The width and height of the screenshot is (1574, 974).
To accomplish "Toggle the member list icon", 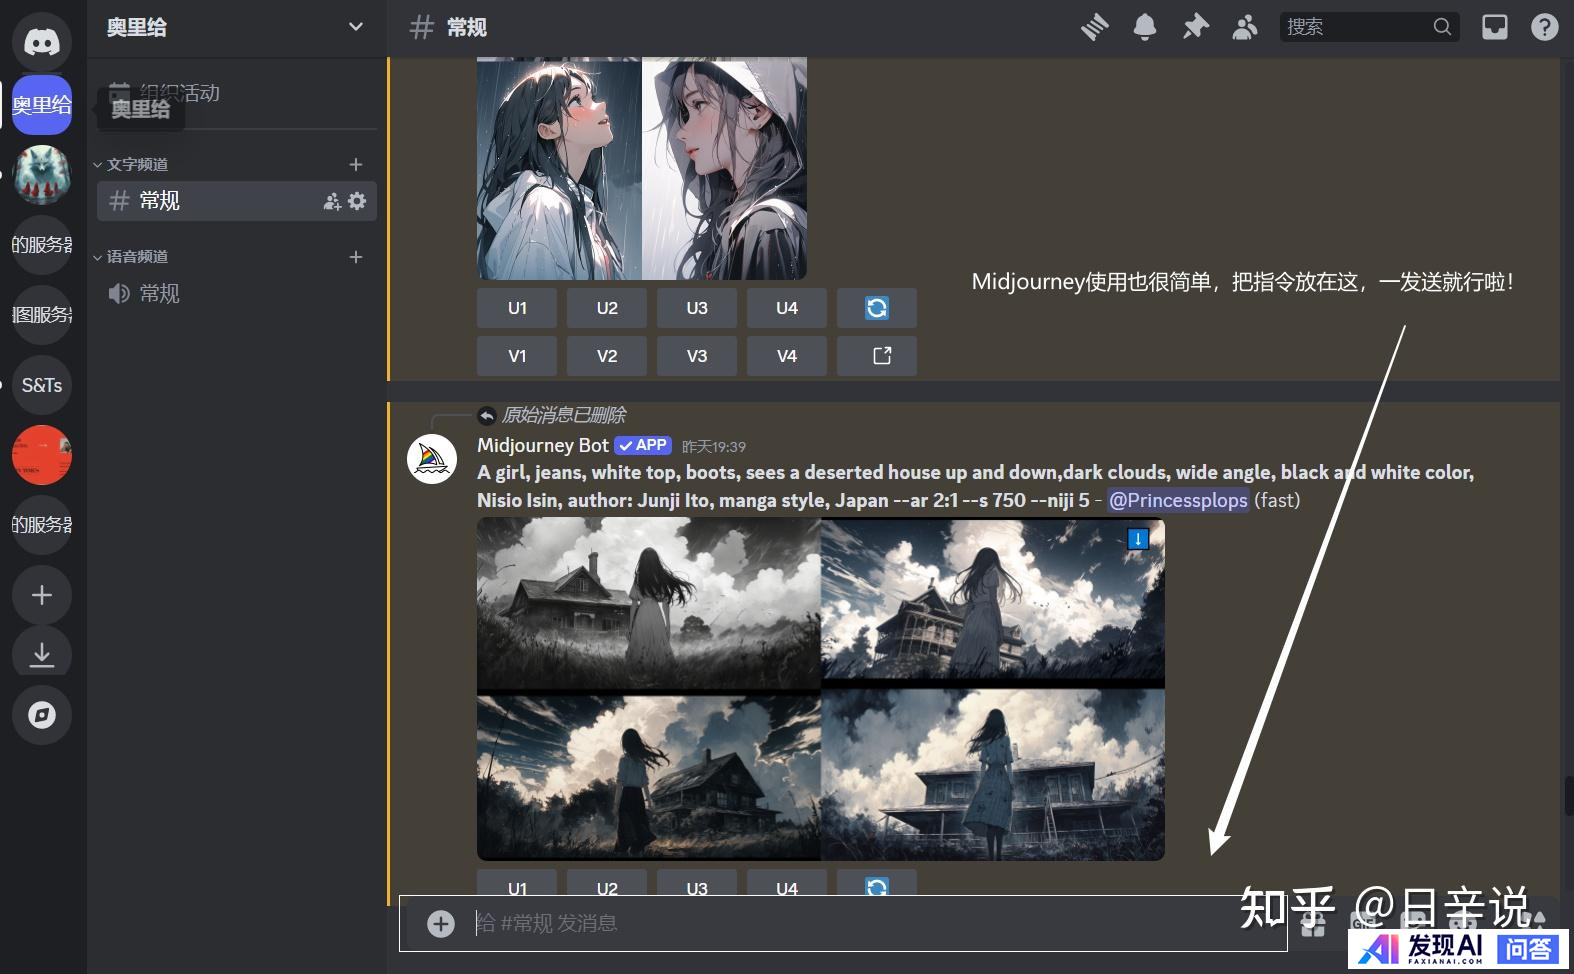I will coord(1245,27).
